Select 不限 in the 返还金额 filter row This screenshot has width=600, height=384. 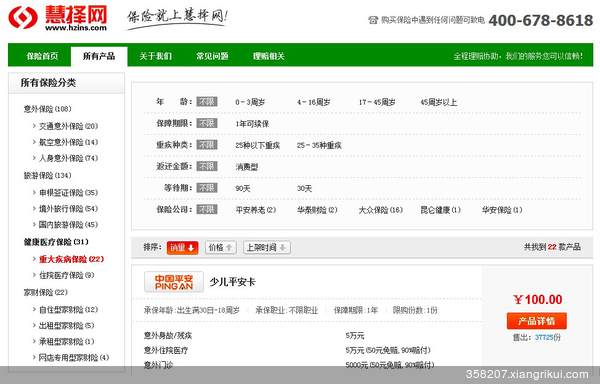click(x=207, y=166)
